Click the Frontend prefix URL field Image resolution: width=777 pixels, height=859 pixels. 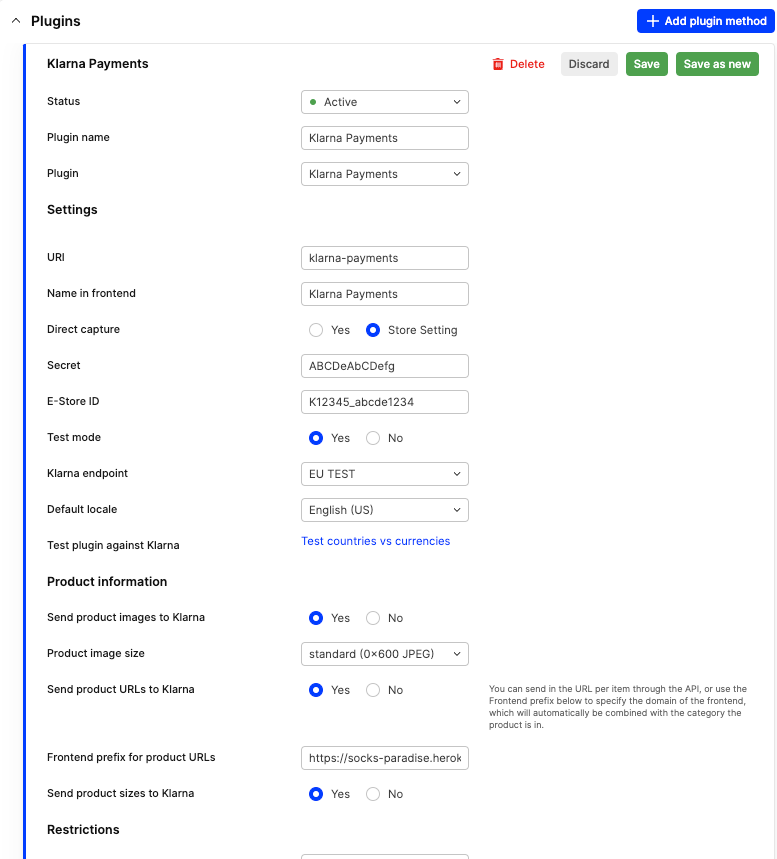click(384, 758)
